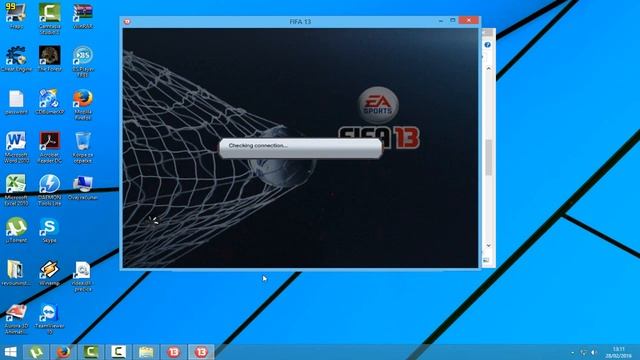Close the FIFA 13 window
Viewport: 640px width, 360px height.
[469, 20]
